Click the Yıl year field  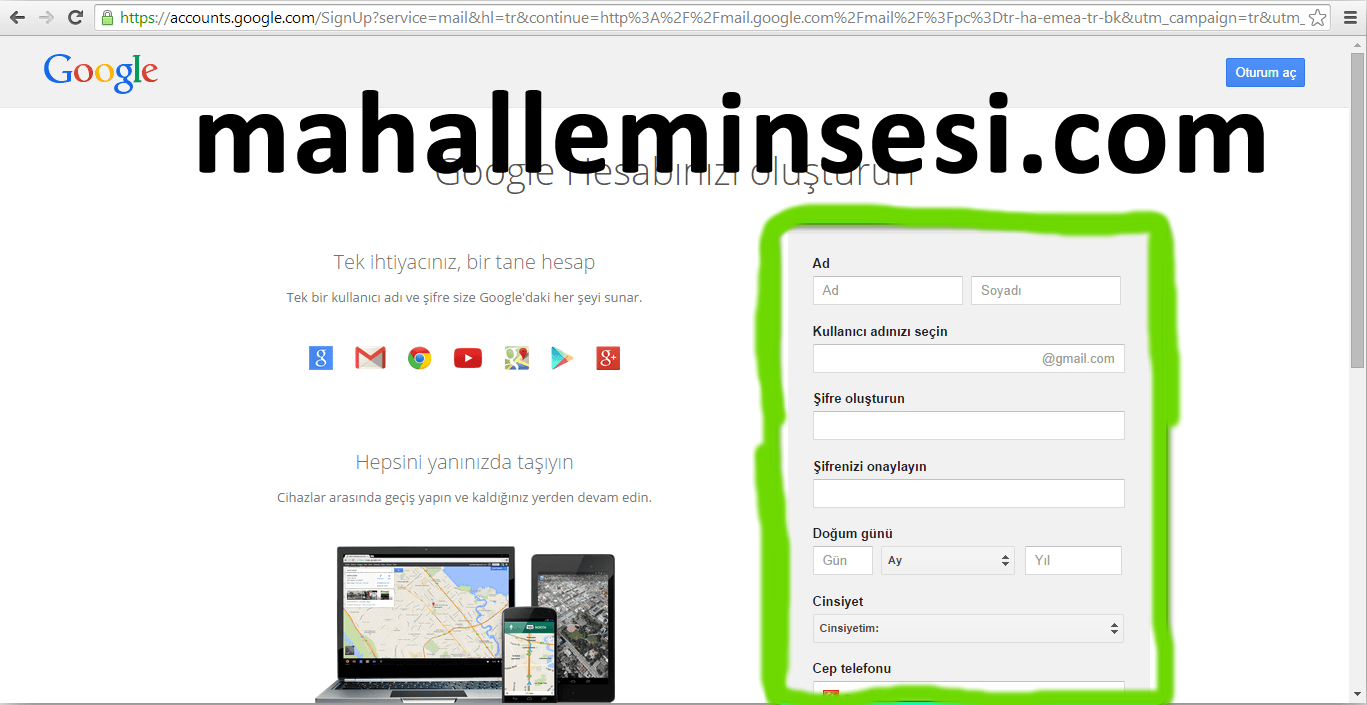click(x=1073, y=560)
